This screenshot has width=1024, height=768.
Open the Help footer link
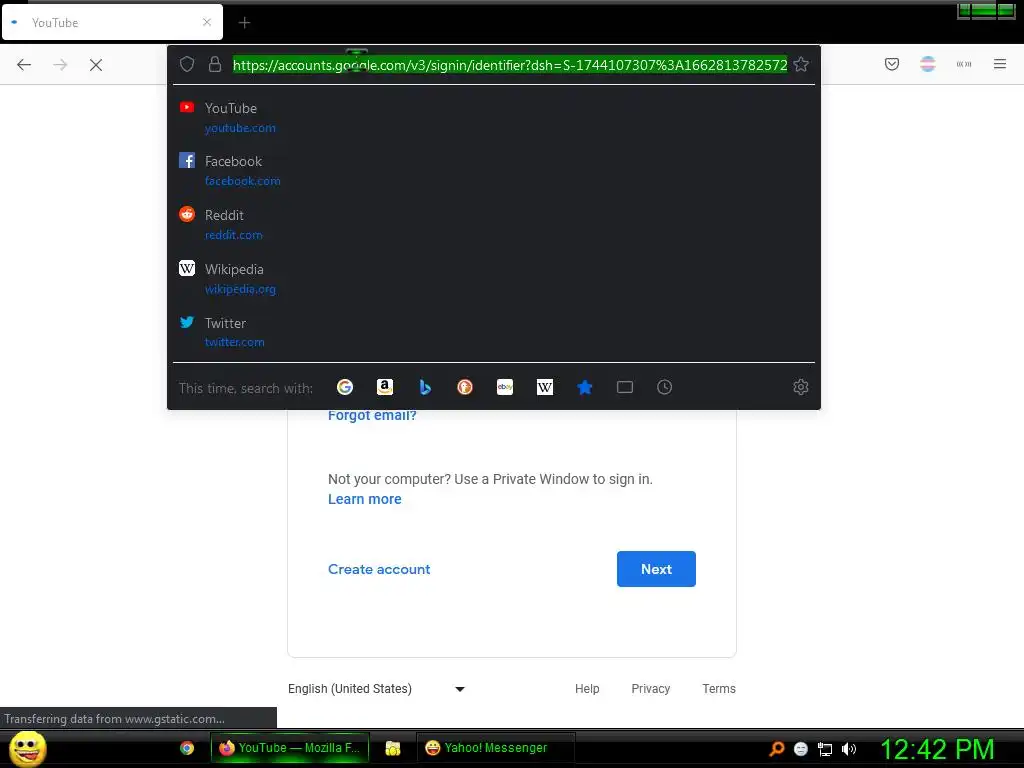[586, 688]
